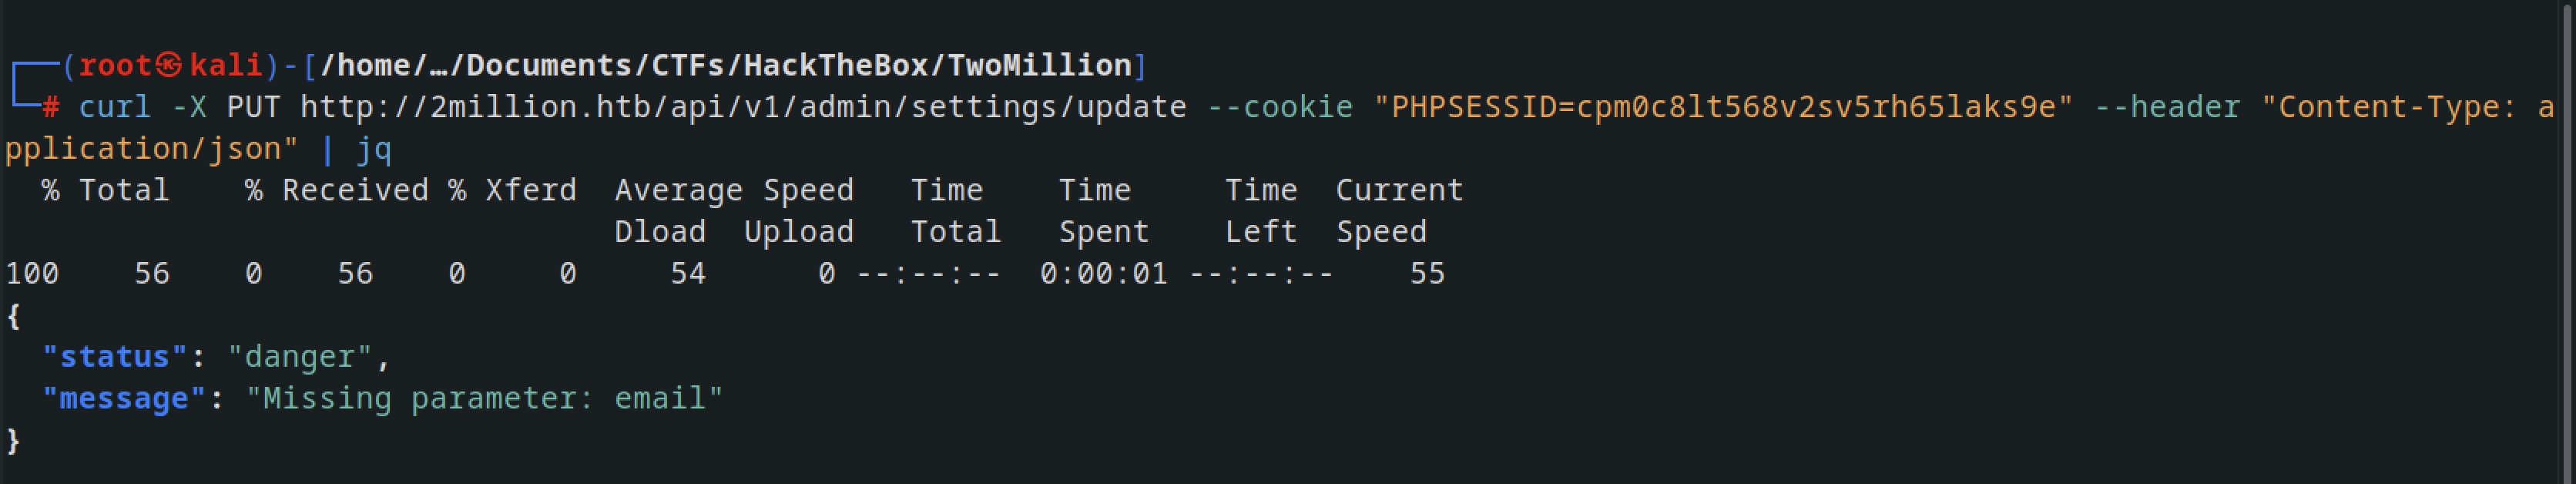
Task: Click the '--header' option text
Action: click(2168, 107)
